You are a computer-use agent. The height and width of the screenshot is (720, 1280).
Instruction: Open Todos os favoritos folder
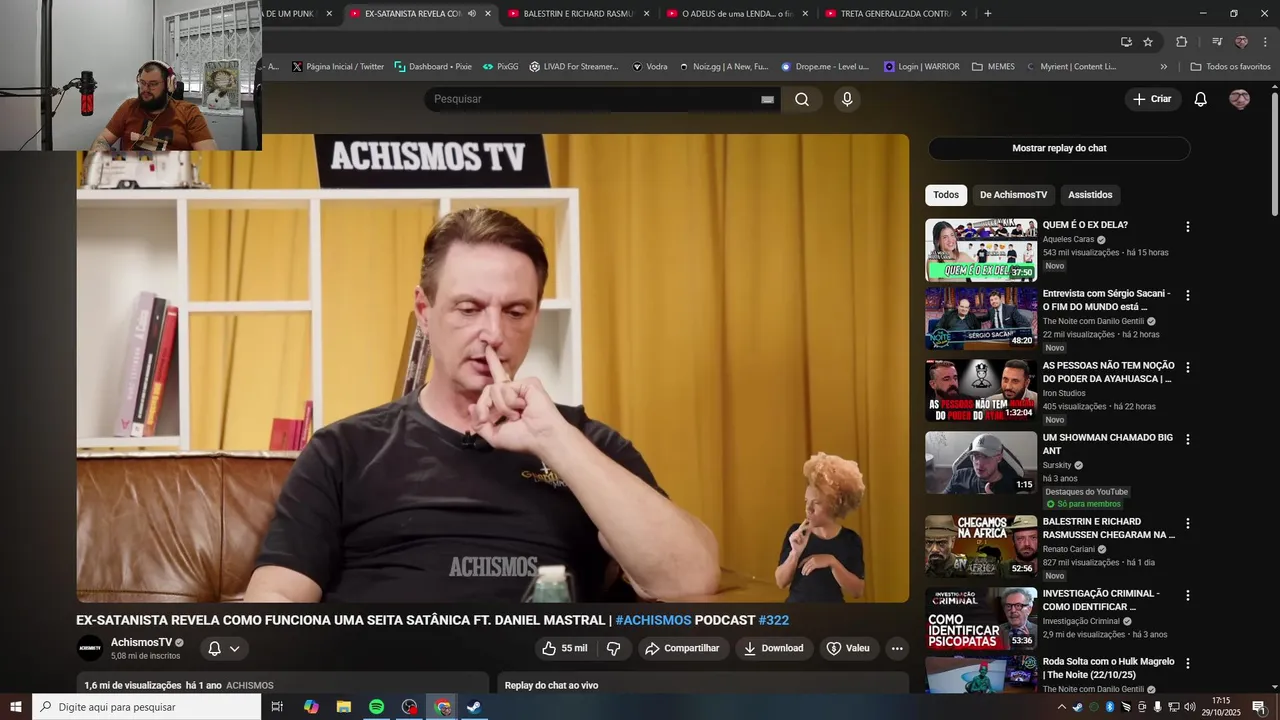point(1230,67)
